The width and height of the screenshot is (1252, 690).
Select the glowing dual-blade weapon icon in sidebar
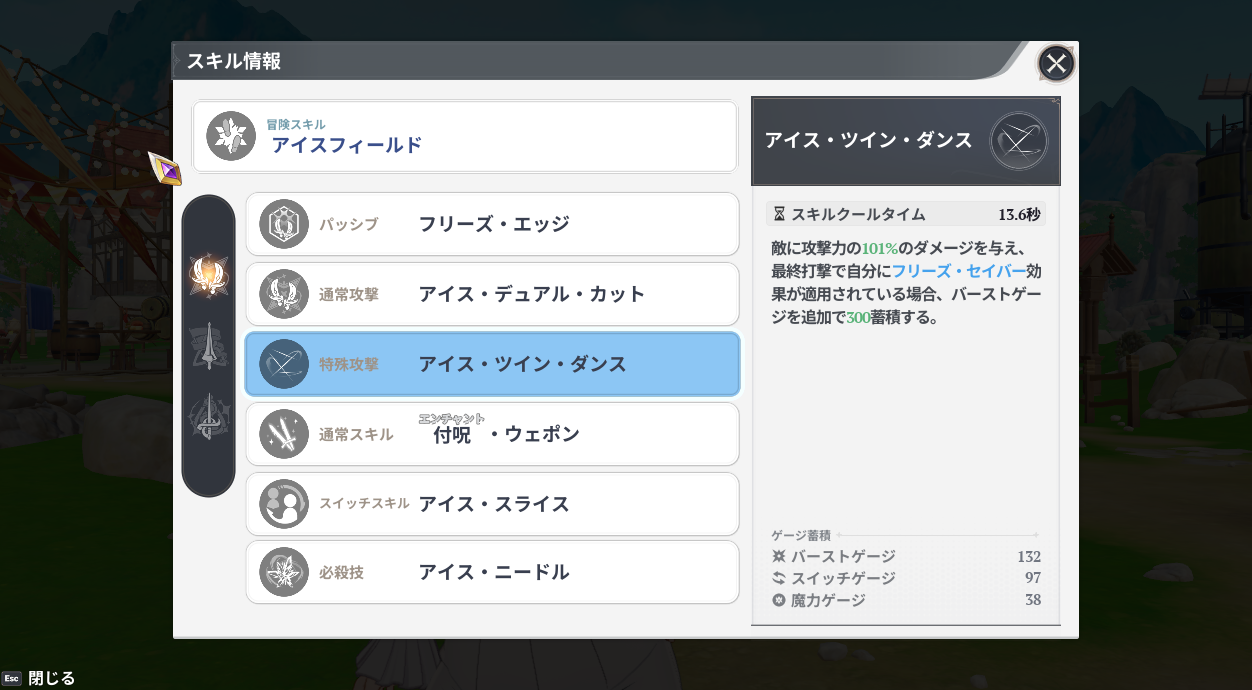click(x=209, y=275)
